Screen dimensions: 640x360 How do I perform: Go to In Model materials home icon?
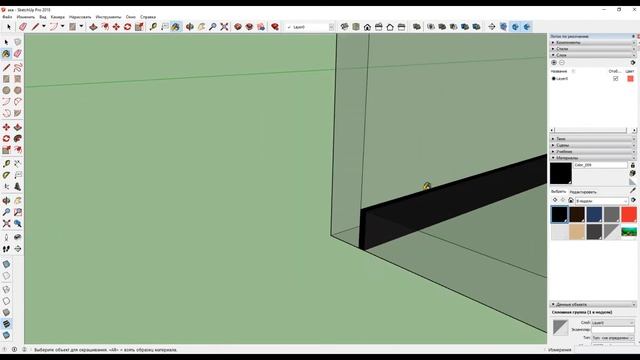(571, 200)
